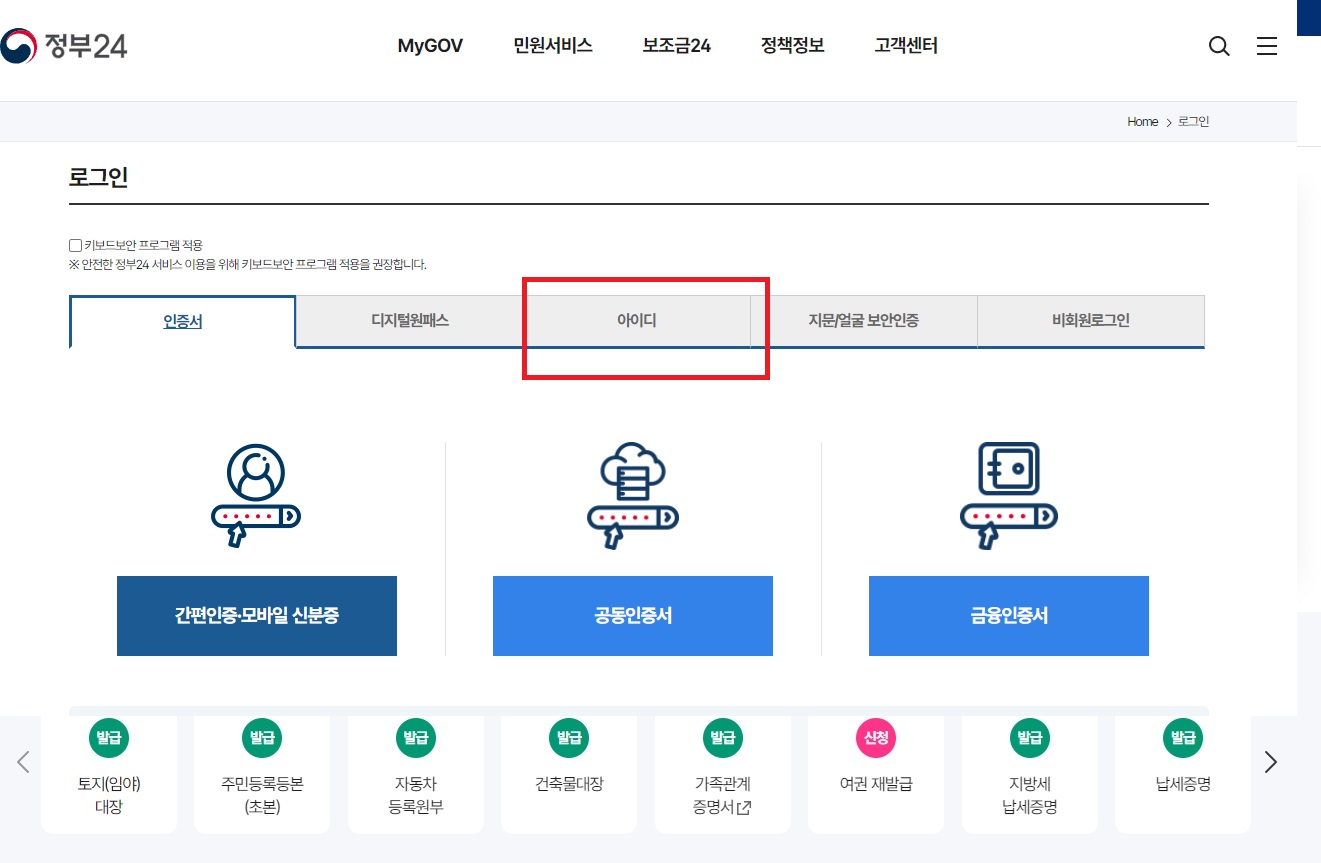Open 건축물대장 service card

(x=569, y=774)
